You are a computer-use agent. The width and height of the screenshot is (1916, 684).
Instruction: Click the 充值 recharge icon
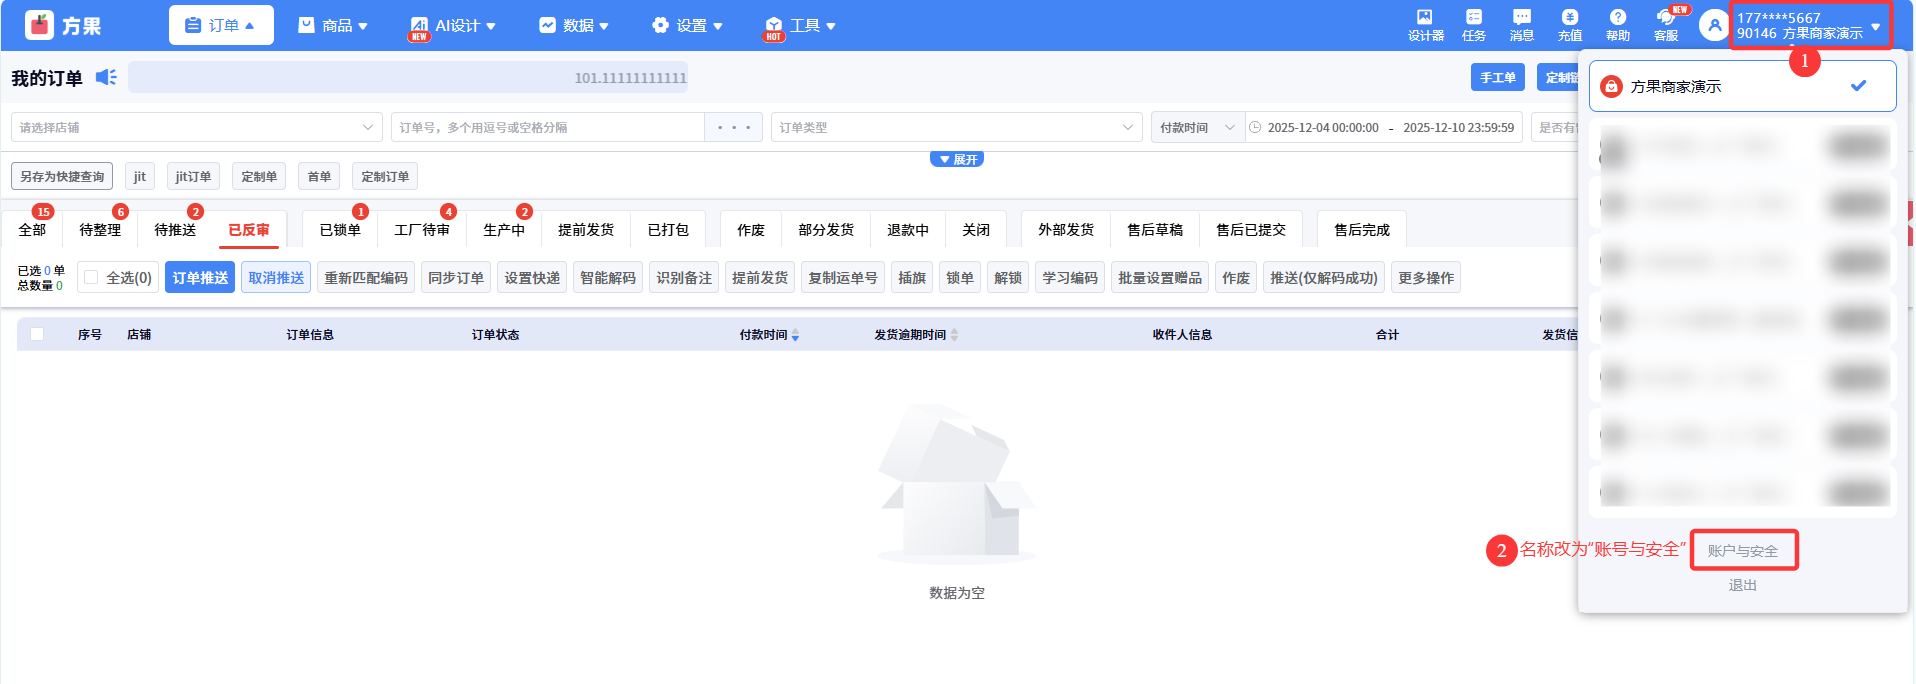1569,24
